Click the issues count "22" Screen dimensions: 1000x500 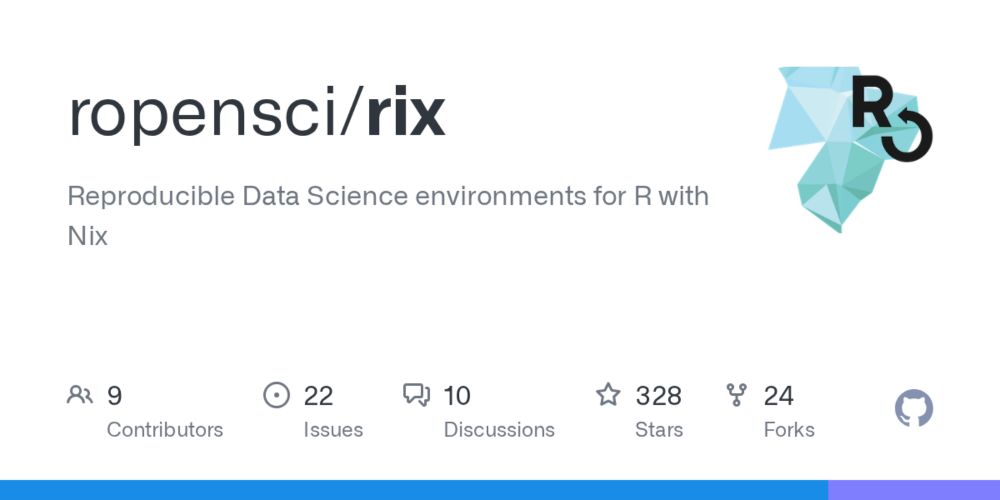[x=318, y=396]
